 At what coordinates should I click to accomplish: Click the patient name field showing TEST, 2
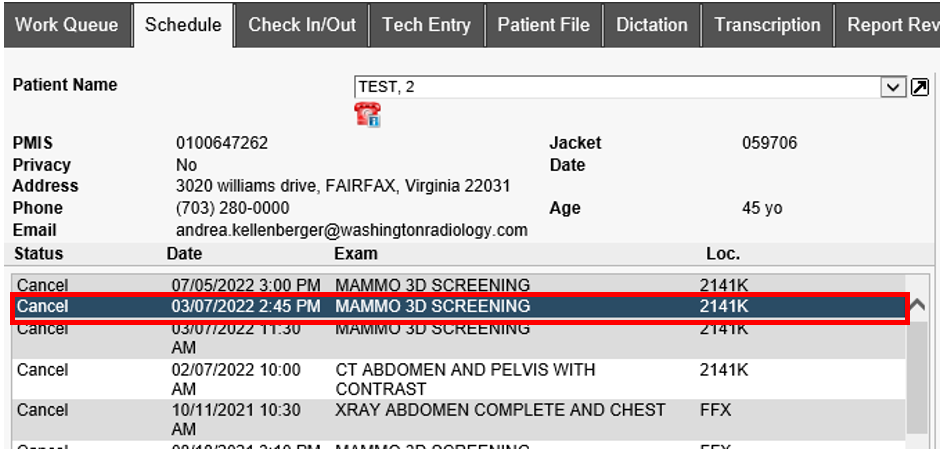(615, 88)
